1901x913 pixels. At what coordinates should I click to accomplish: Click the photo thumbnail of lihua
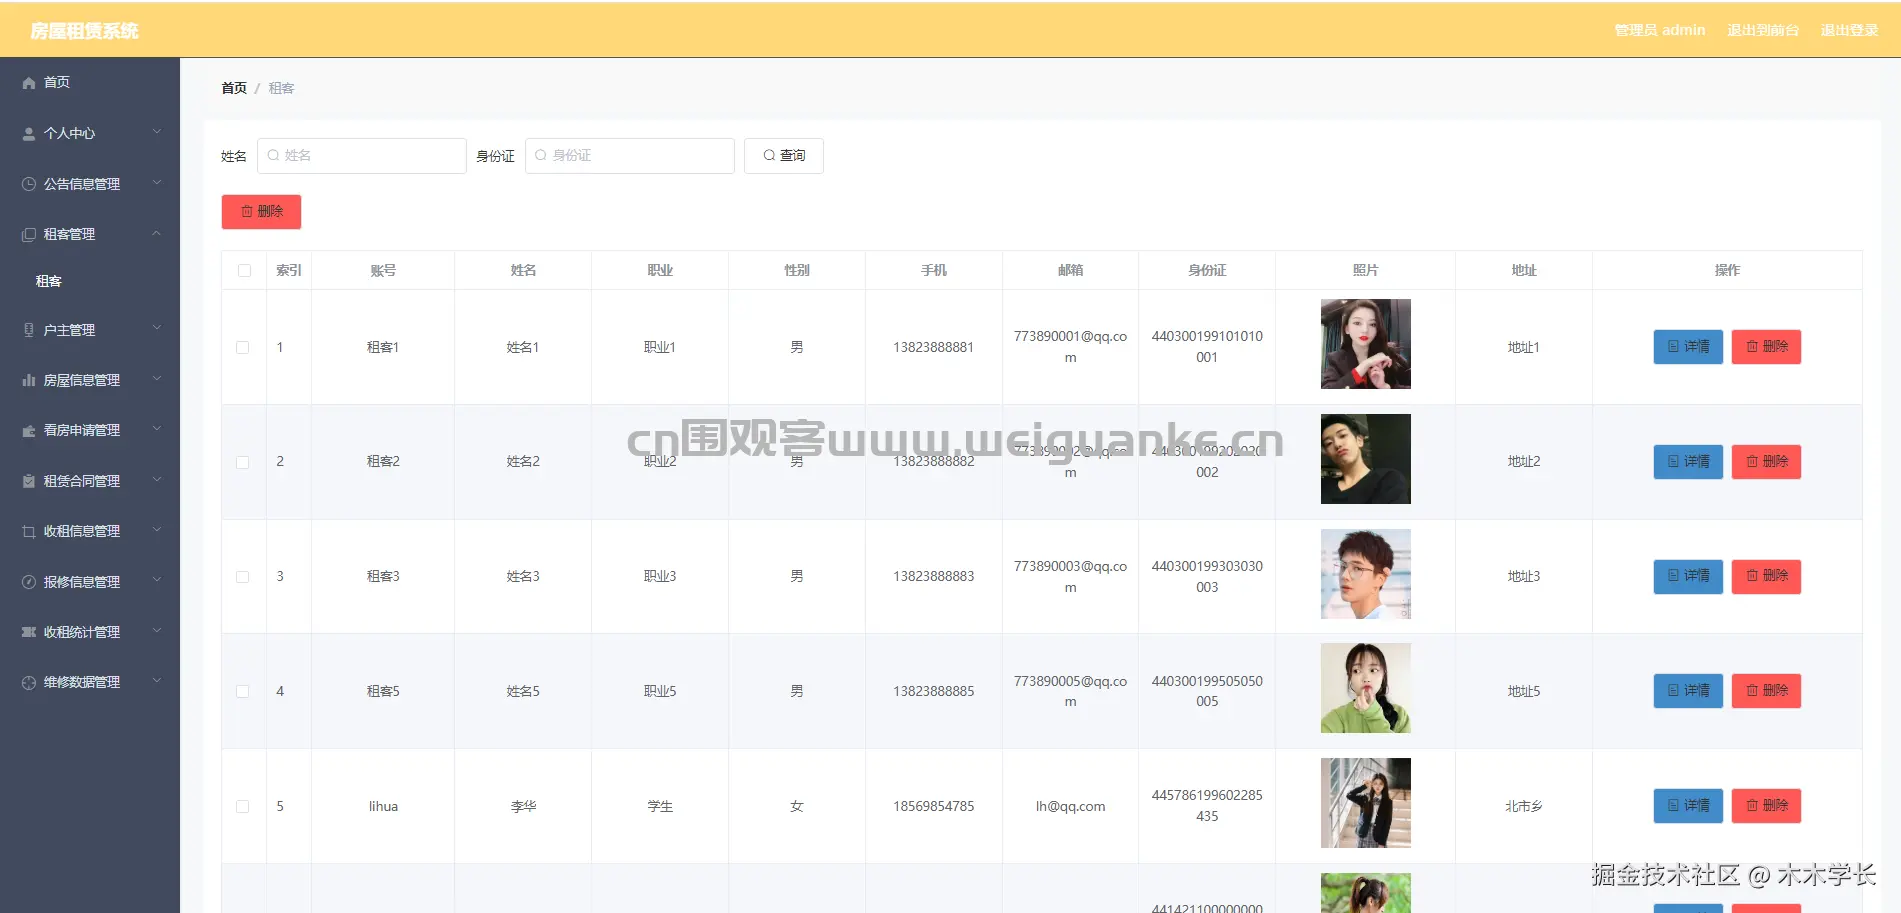coord(1366,803)
